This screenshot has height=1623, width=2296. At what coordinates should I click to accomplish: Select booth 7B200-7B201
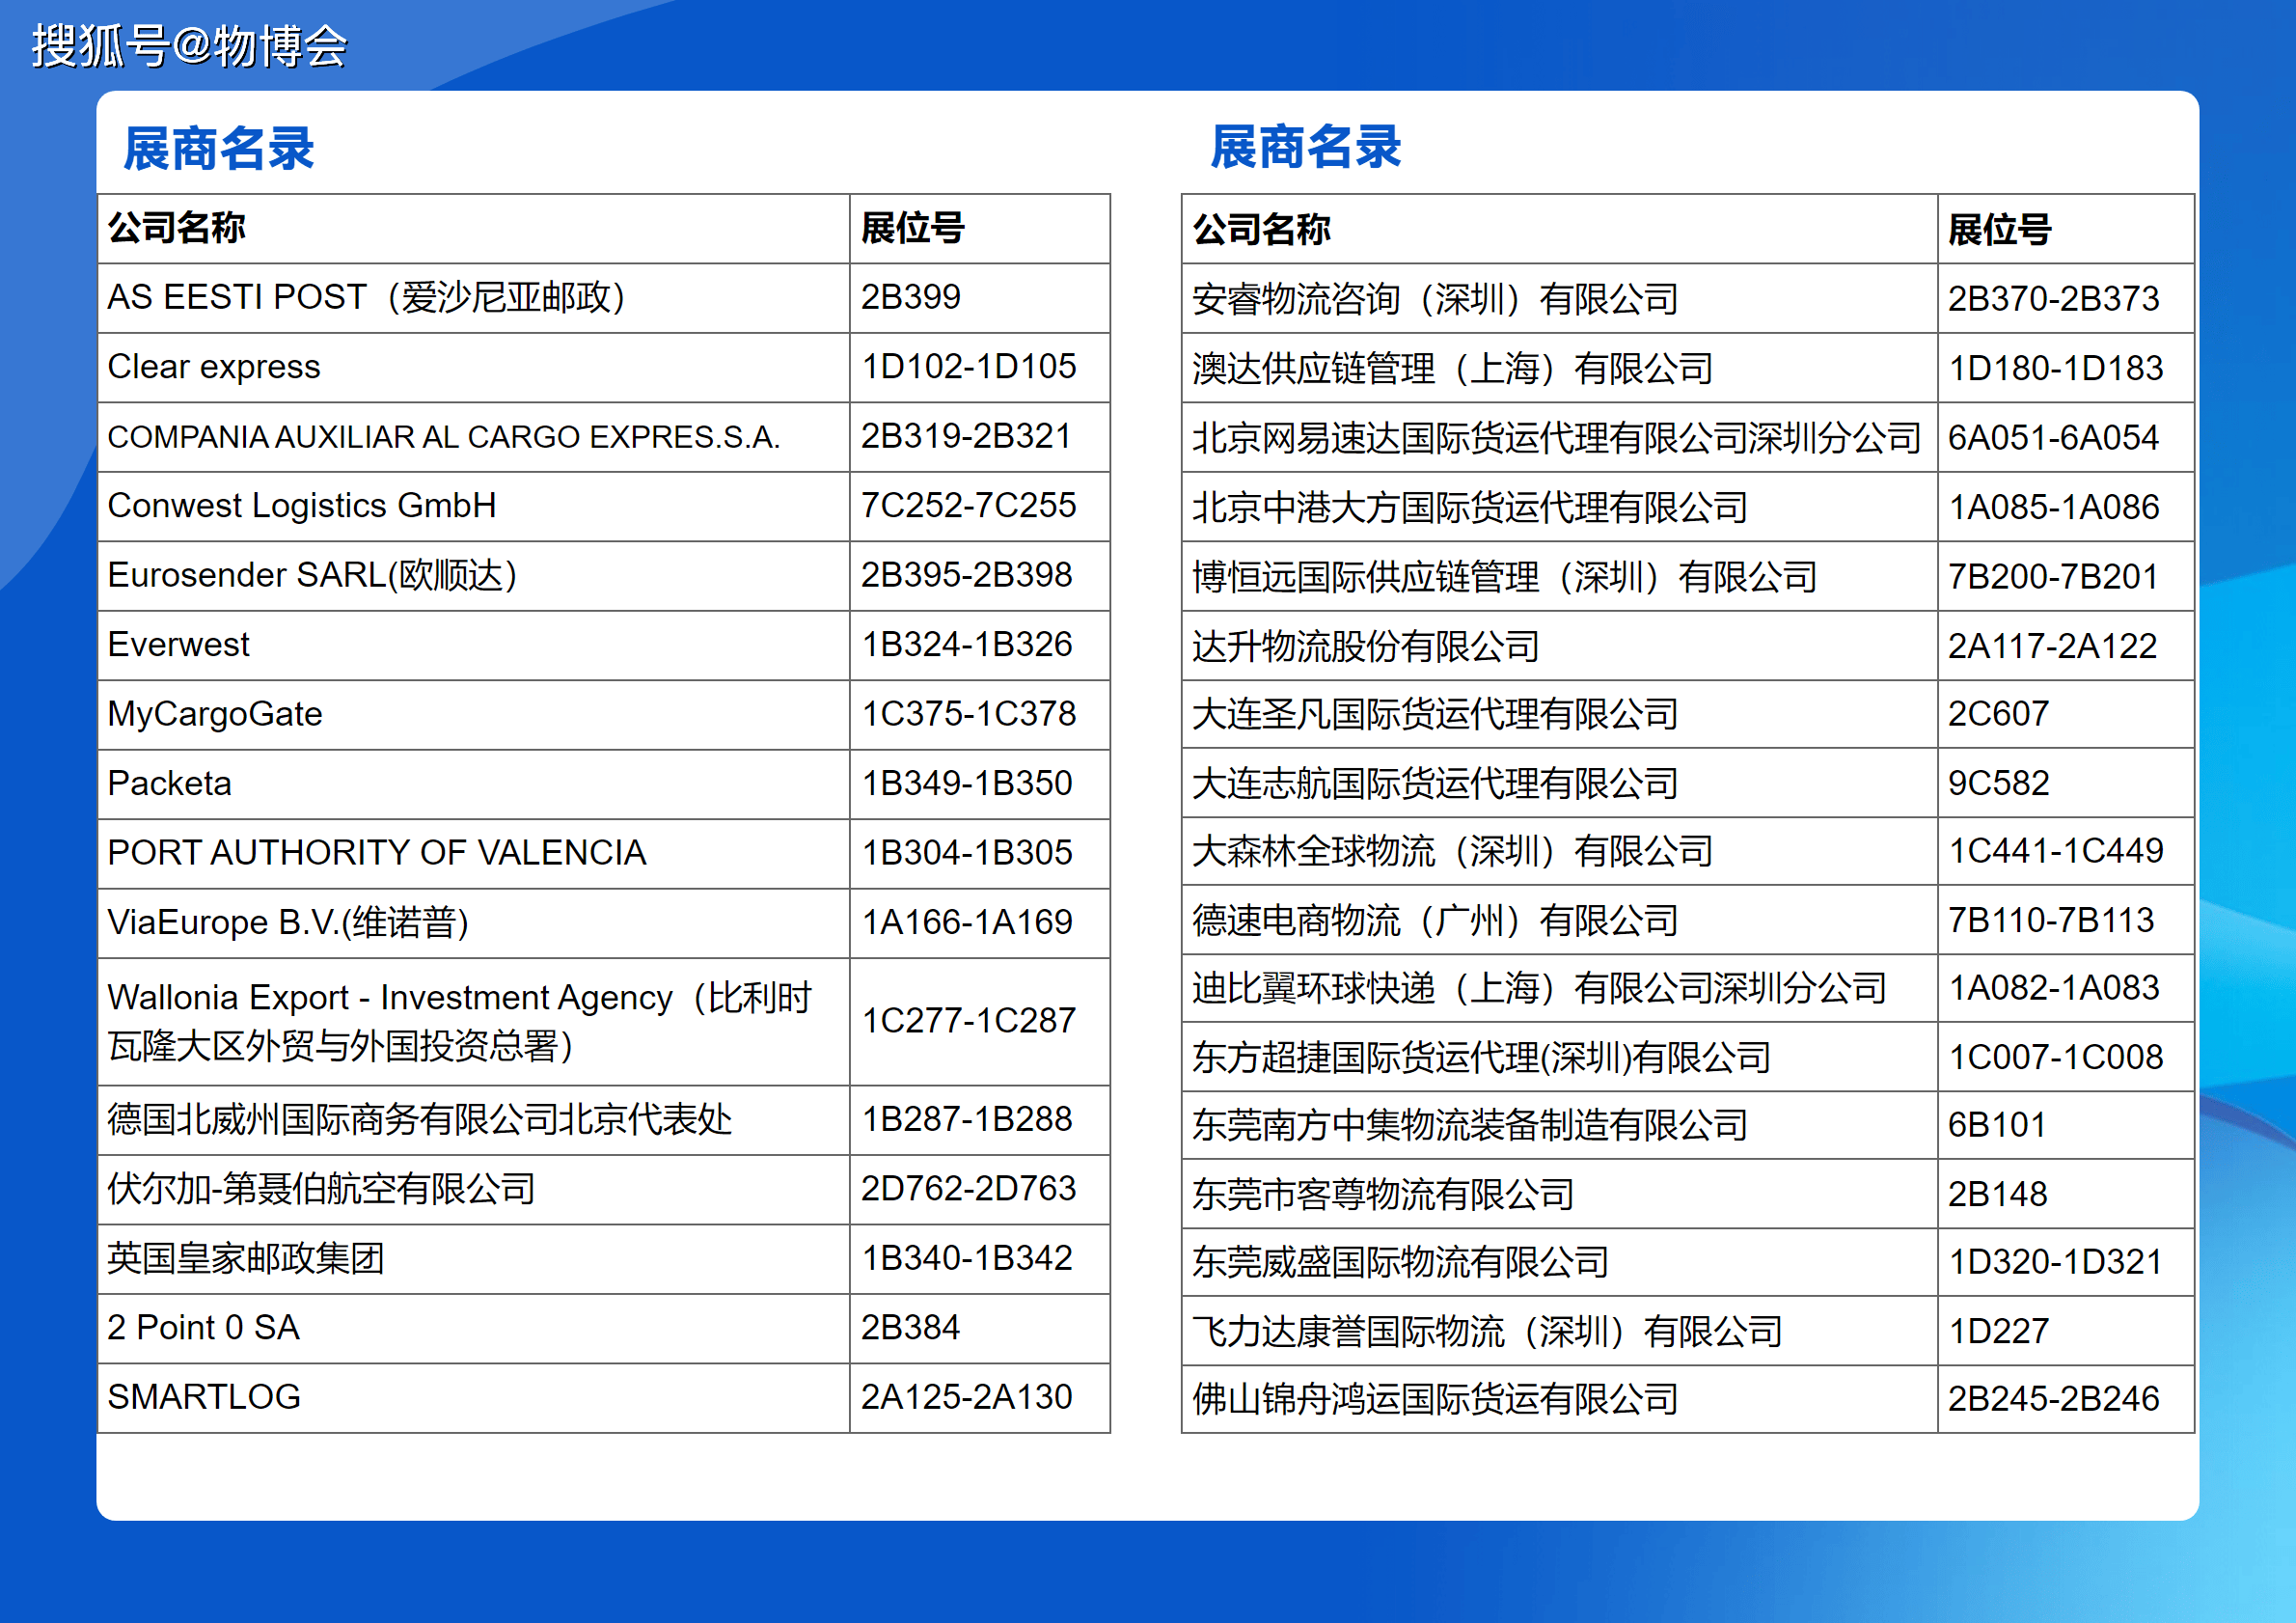(x=2053, y=577)
